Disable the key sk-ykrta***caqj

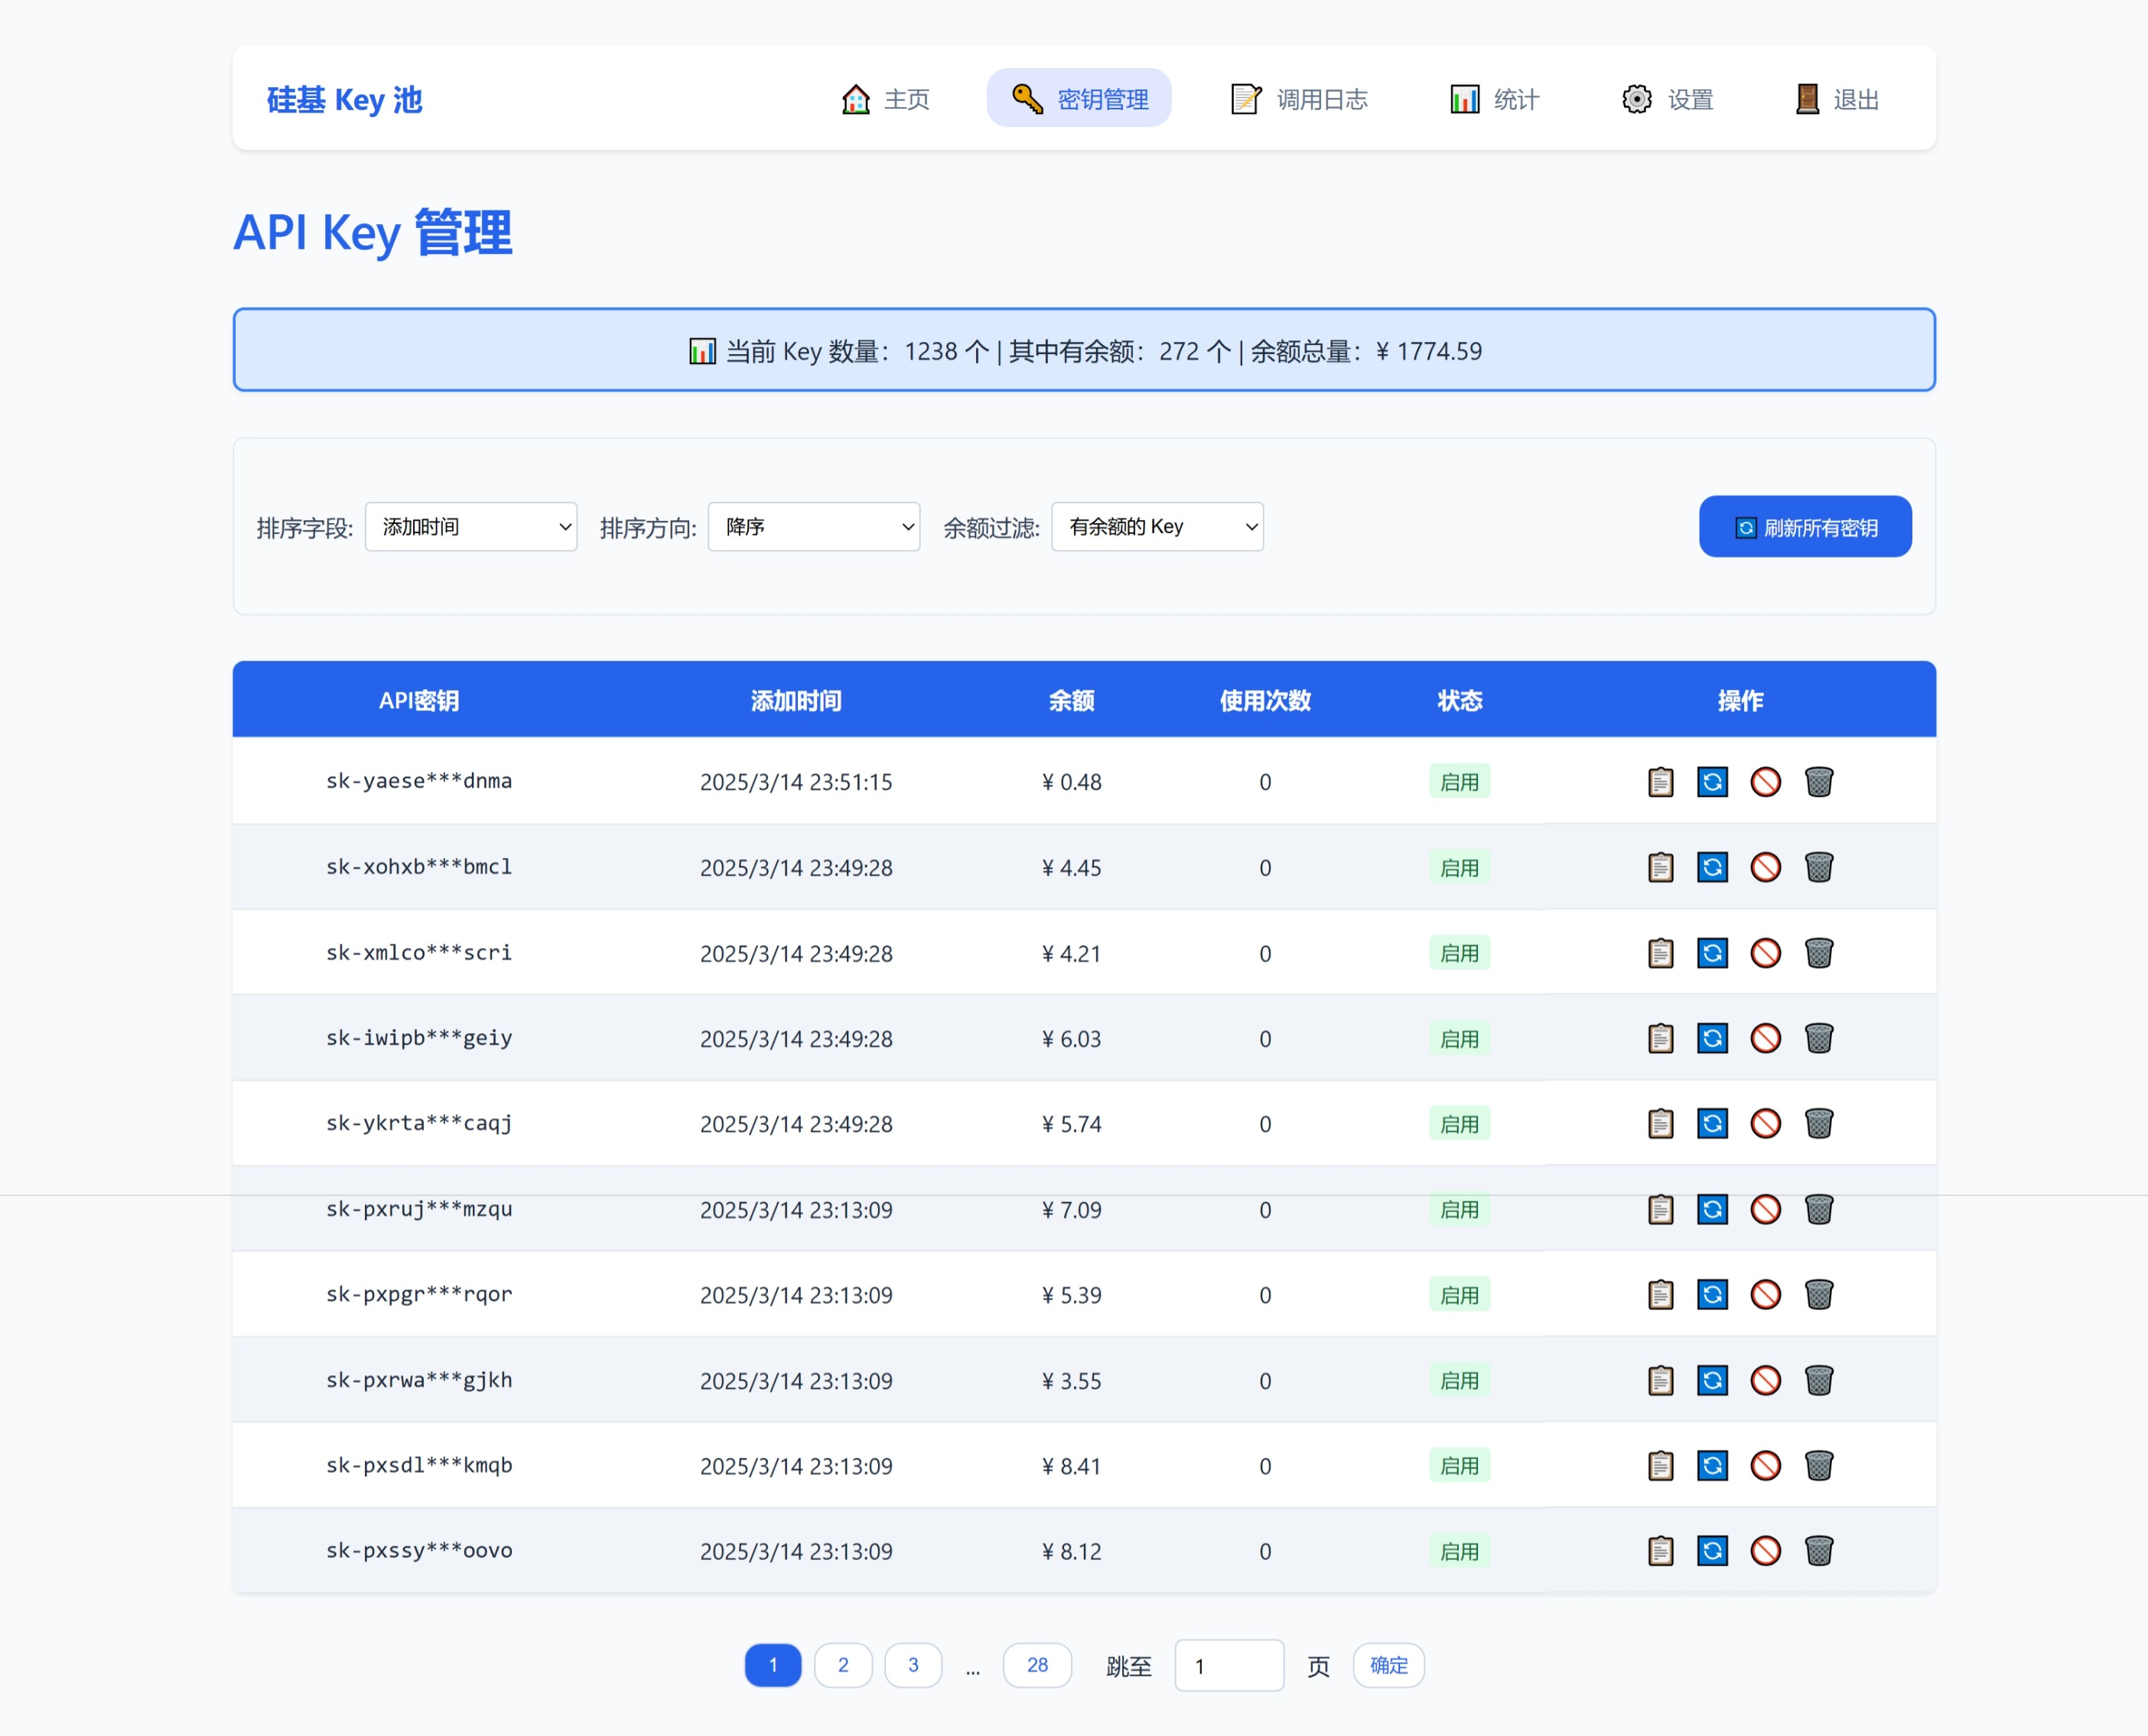[1767, 1123]
